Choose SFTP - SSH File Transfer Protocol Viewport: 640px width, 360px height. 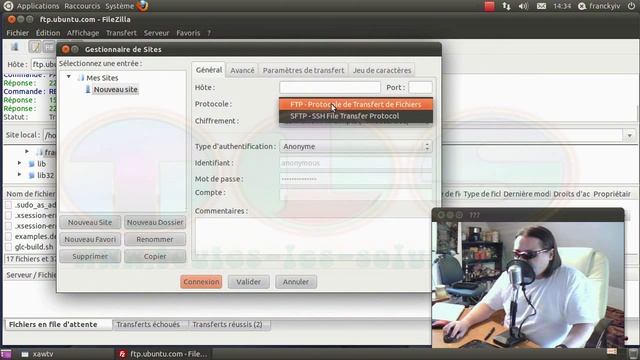[x=356, y=116]
